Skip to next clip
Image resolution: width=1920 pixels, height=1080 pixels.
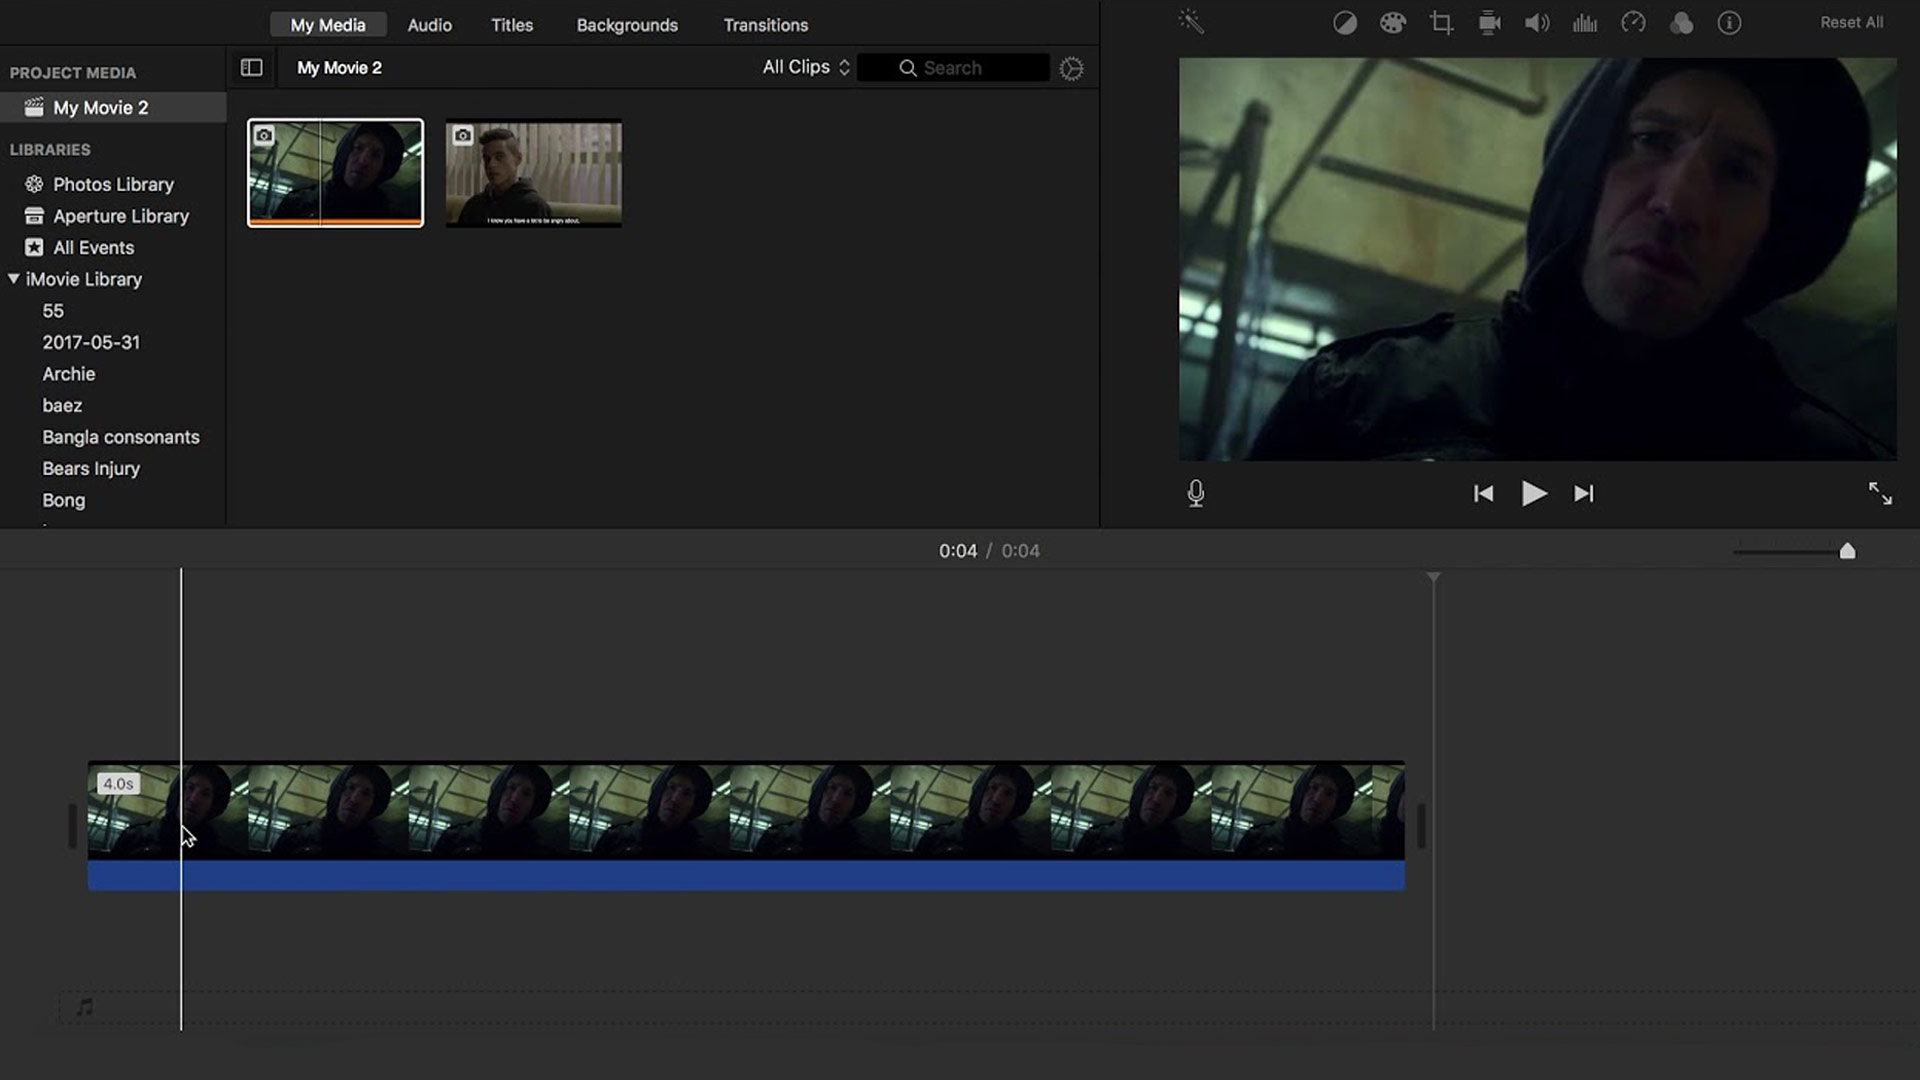click(x=1584, y=493)
